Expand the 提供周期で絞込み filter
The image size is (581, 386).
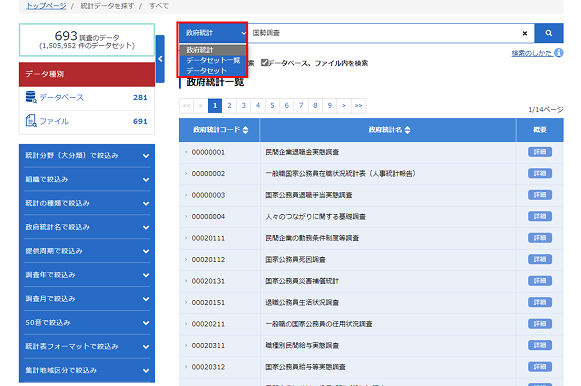click(x=87, y=251)
